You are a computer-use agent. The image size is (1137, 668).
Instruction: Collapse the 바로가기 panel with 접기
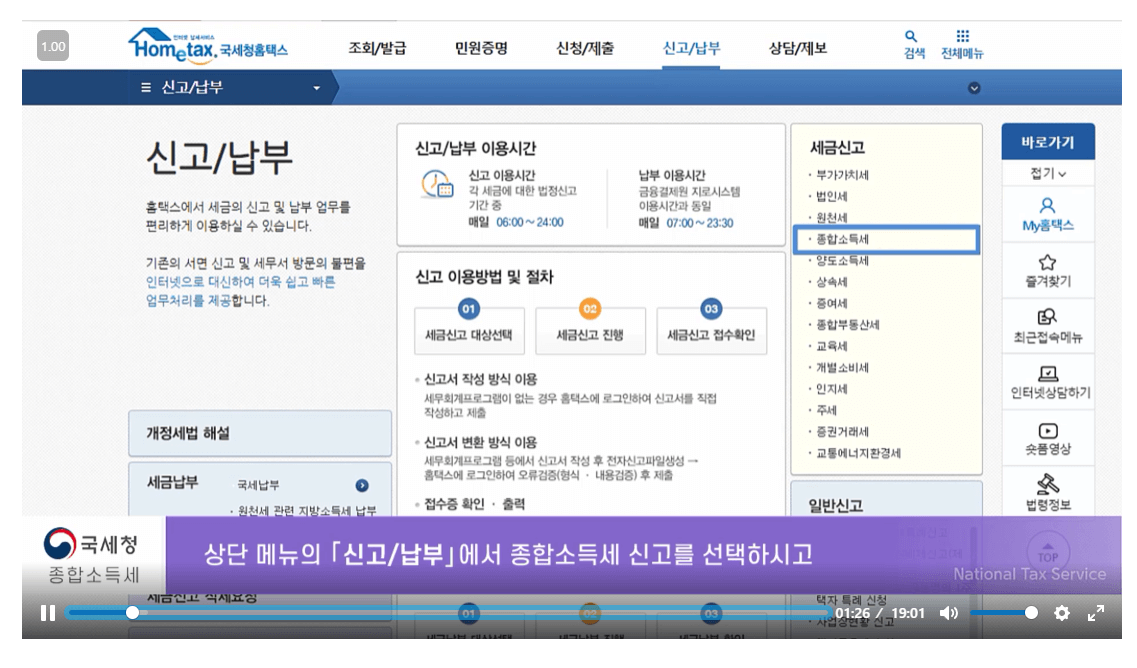point(1048,173)
